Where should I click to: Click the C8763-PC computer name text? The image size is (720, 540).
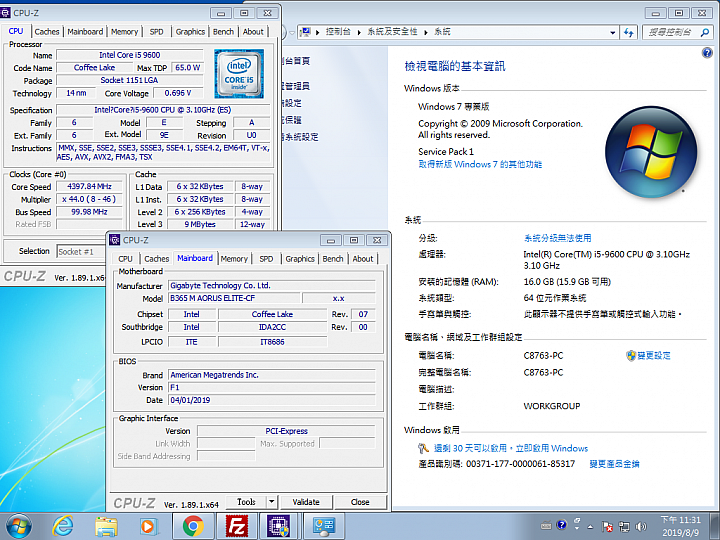coord(543,355)
